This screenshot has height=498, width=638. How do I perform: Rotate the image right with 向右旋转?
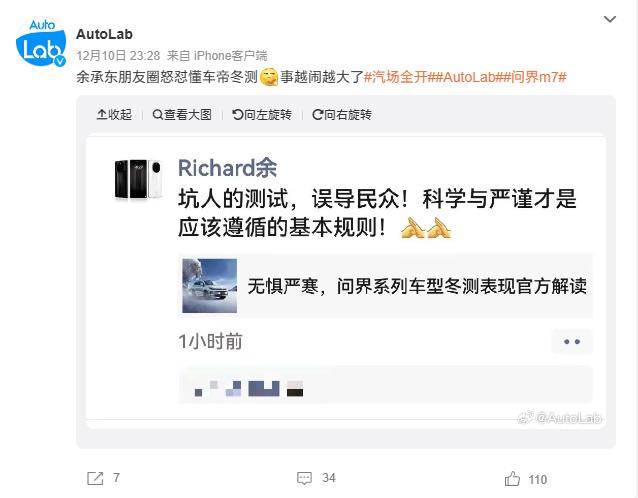click(341, 115)
